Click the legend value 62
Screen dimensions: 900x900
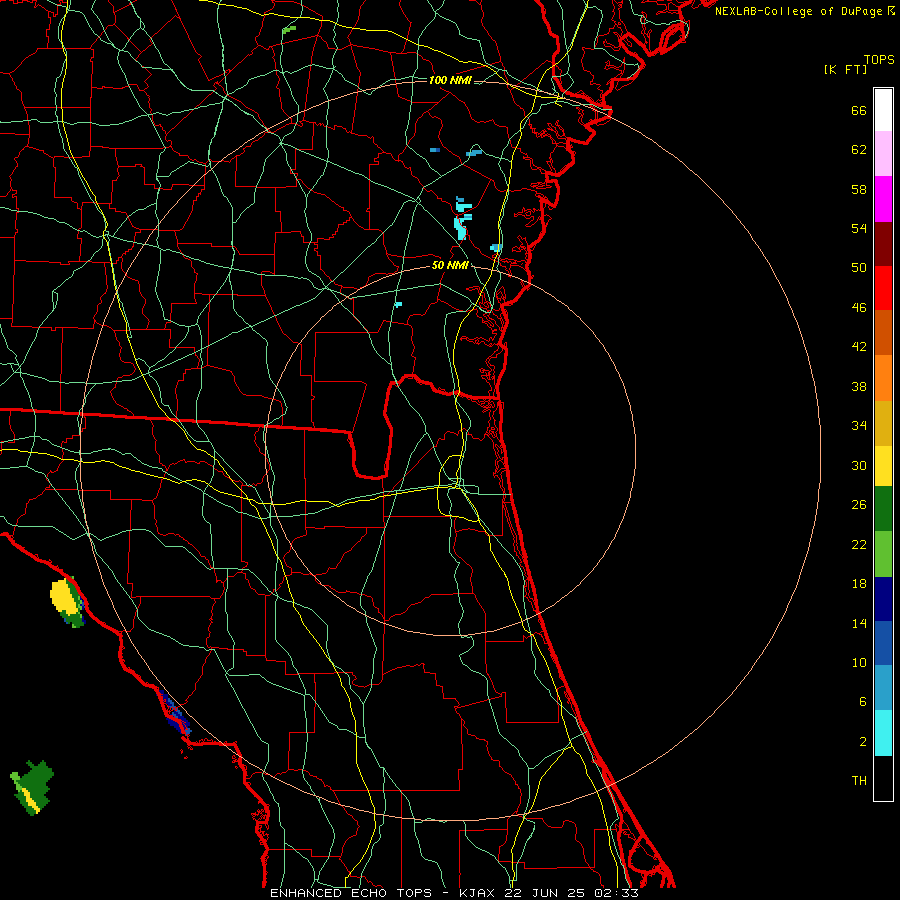[x=859, y=150]
